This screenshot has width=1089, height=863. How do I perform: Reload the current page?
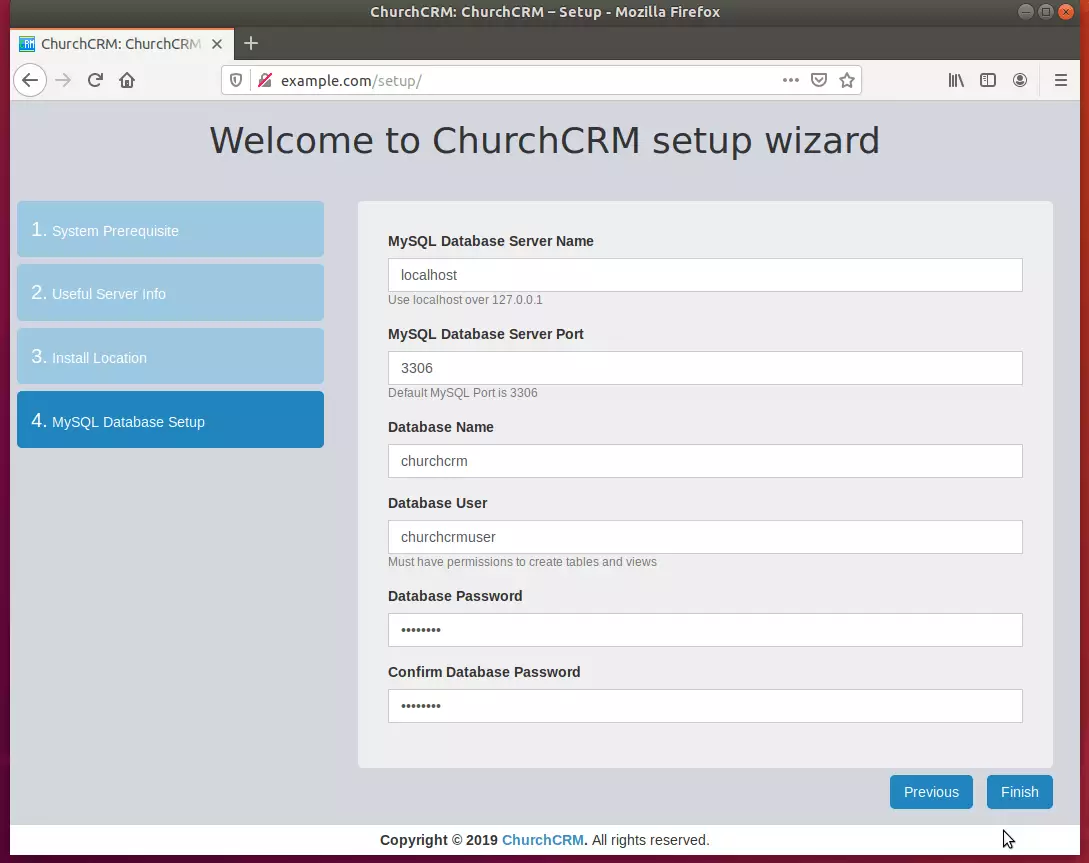[x=95, y=81]
